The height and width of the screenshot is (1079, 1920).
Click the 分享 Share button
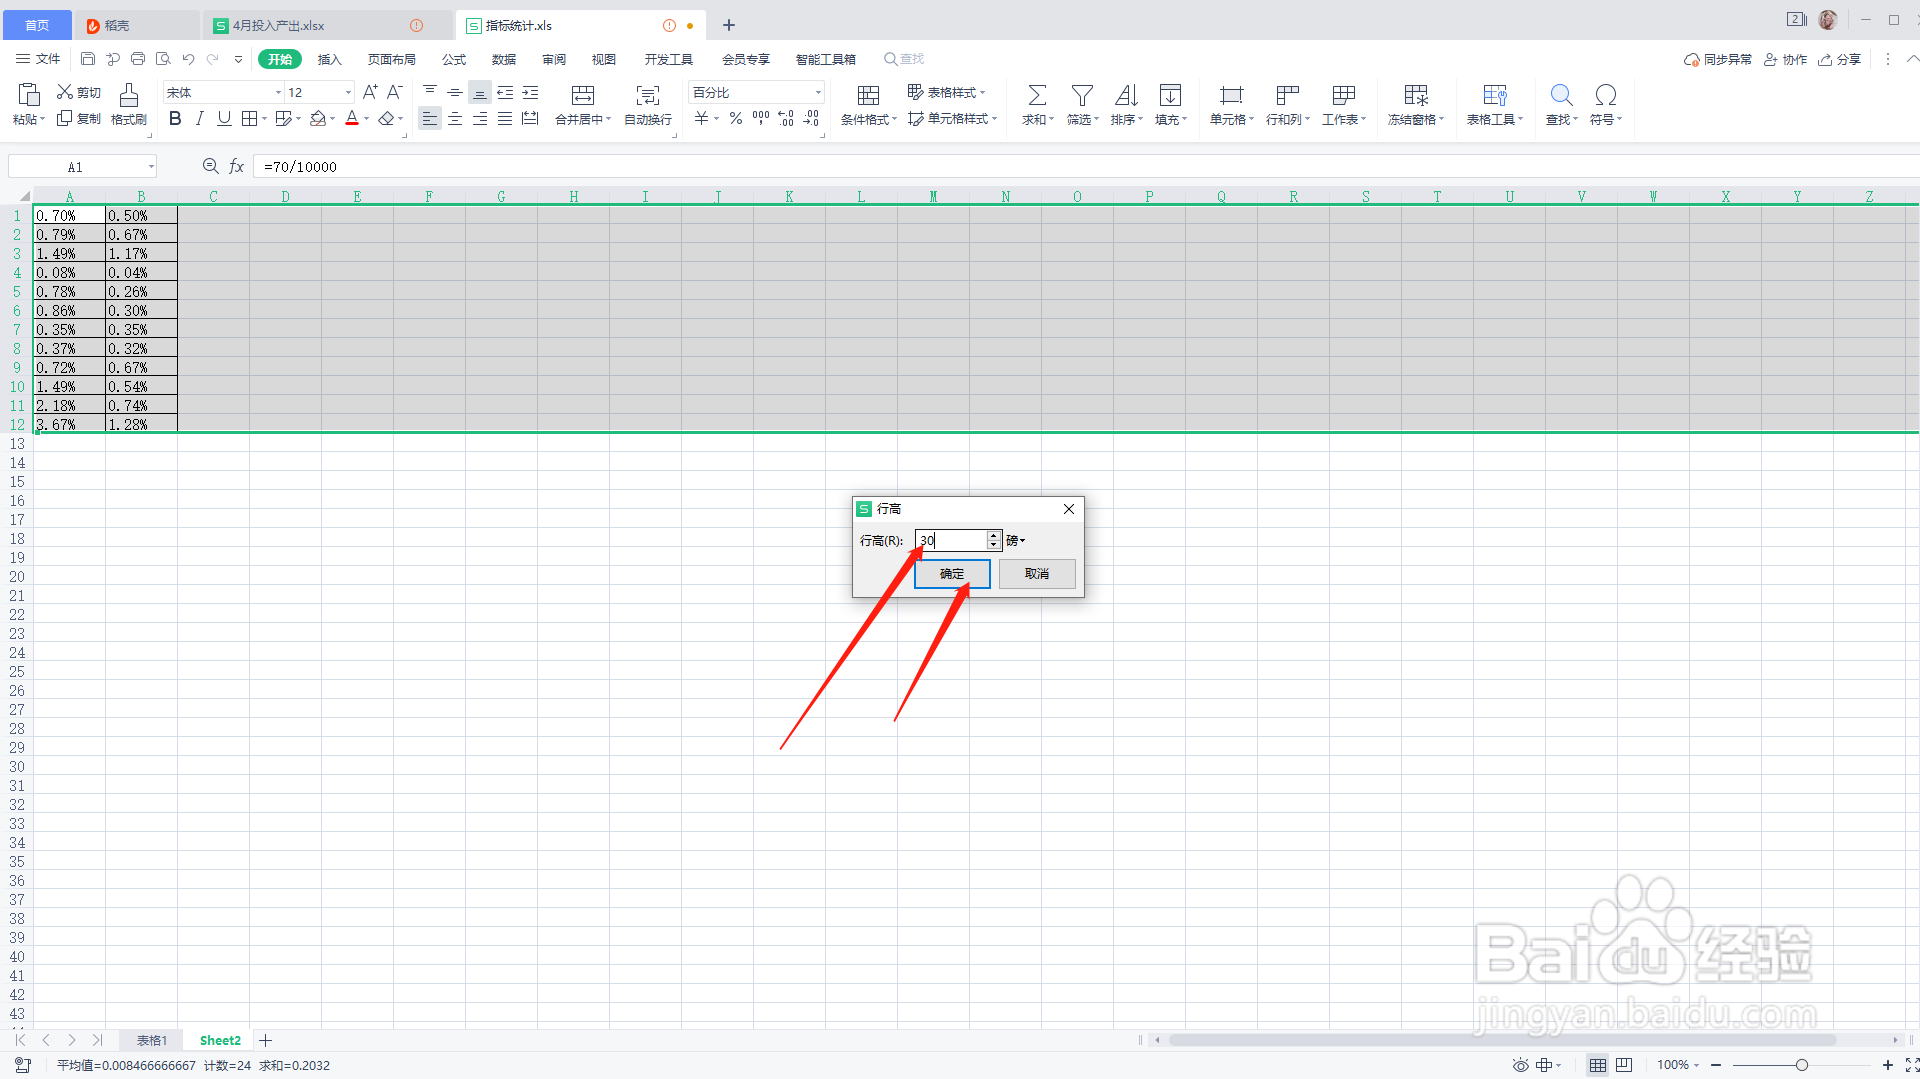(1840, 59)
